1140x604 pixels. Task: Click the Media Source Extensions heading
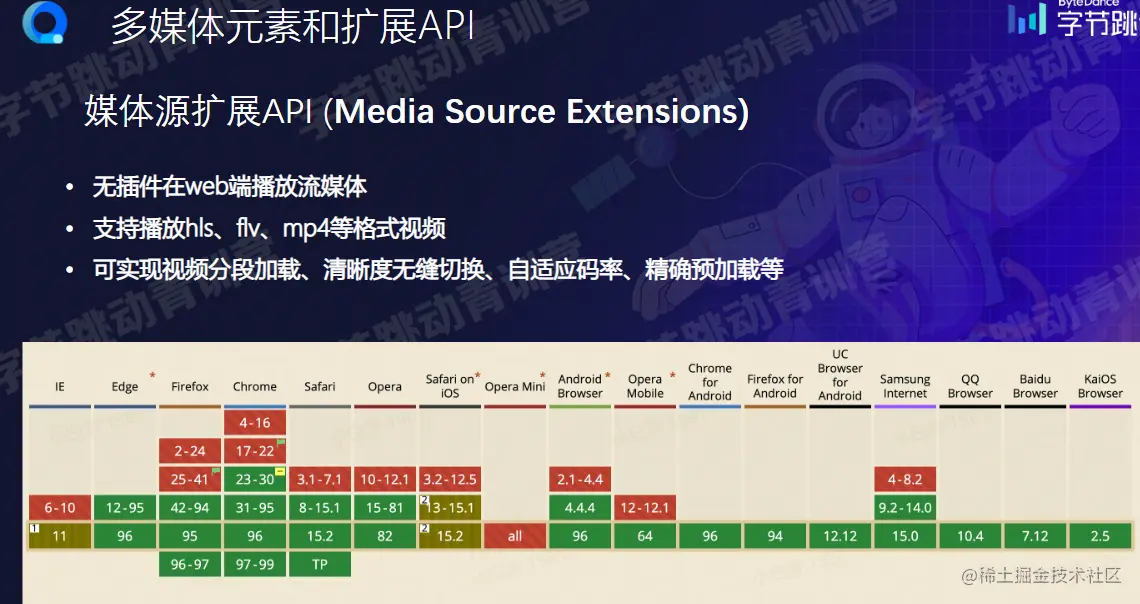pyautogui.click(x=417, y=112)
